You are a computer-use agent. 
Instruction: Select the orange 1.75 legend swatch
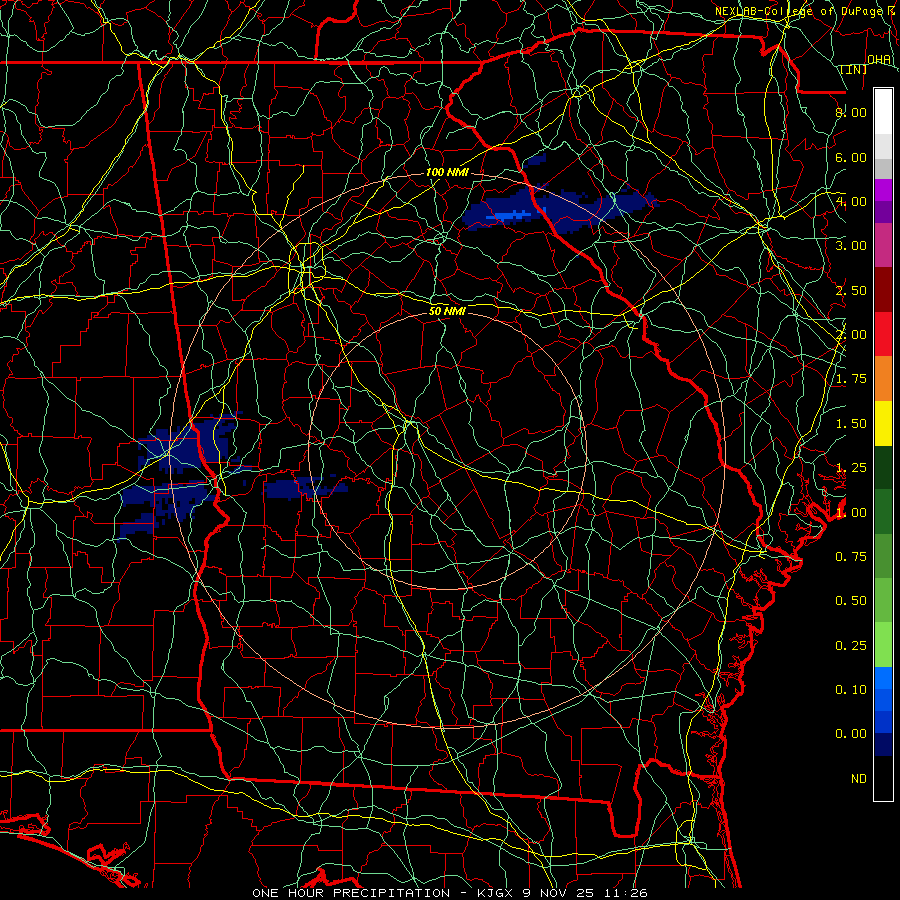[x=883, y=379]
